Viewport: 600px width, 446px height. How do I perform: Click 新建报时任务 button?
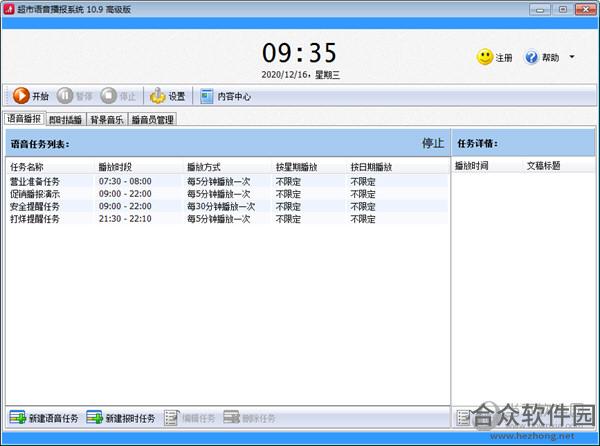pos(121,418)
